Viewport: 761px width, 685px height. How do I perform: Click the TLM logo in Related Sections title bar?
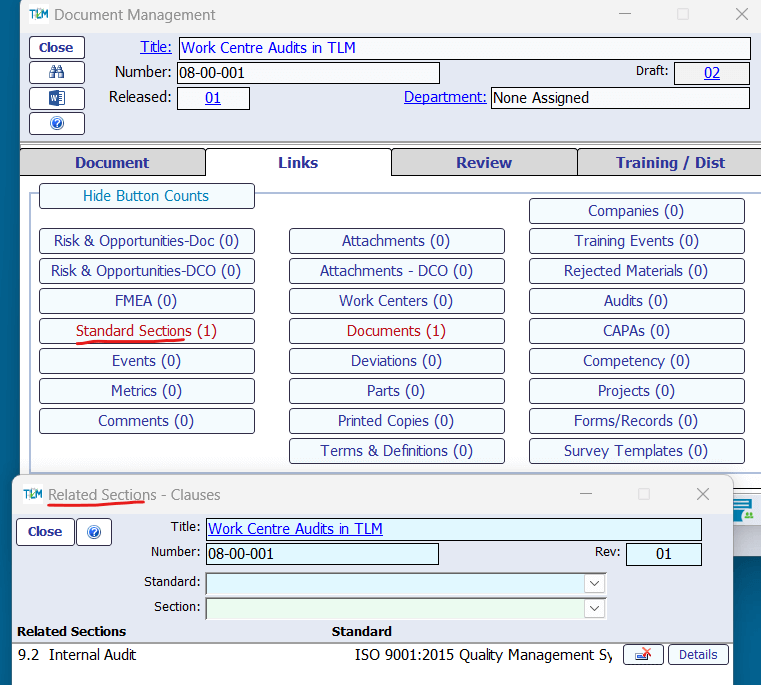[33, 494]
